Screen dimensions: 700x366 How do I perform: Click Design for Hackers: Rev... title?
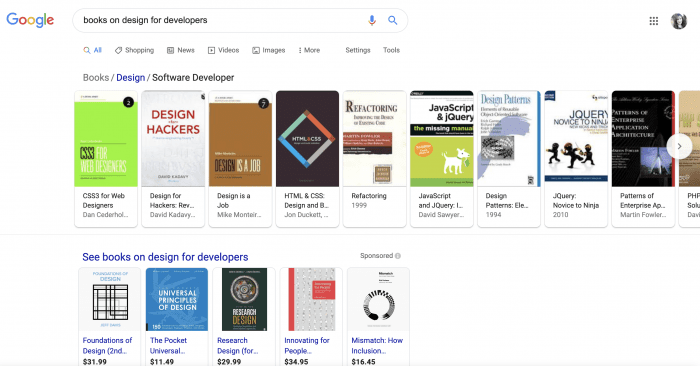172,200
